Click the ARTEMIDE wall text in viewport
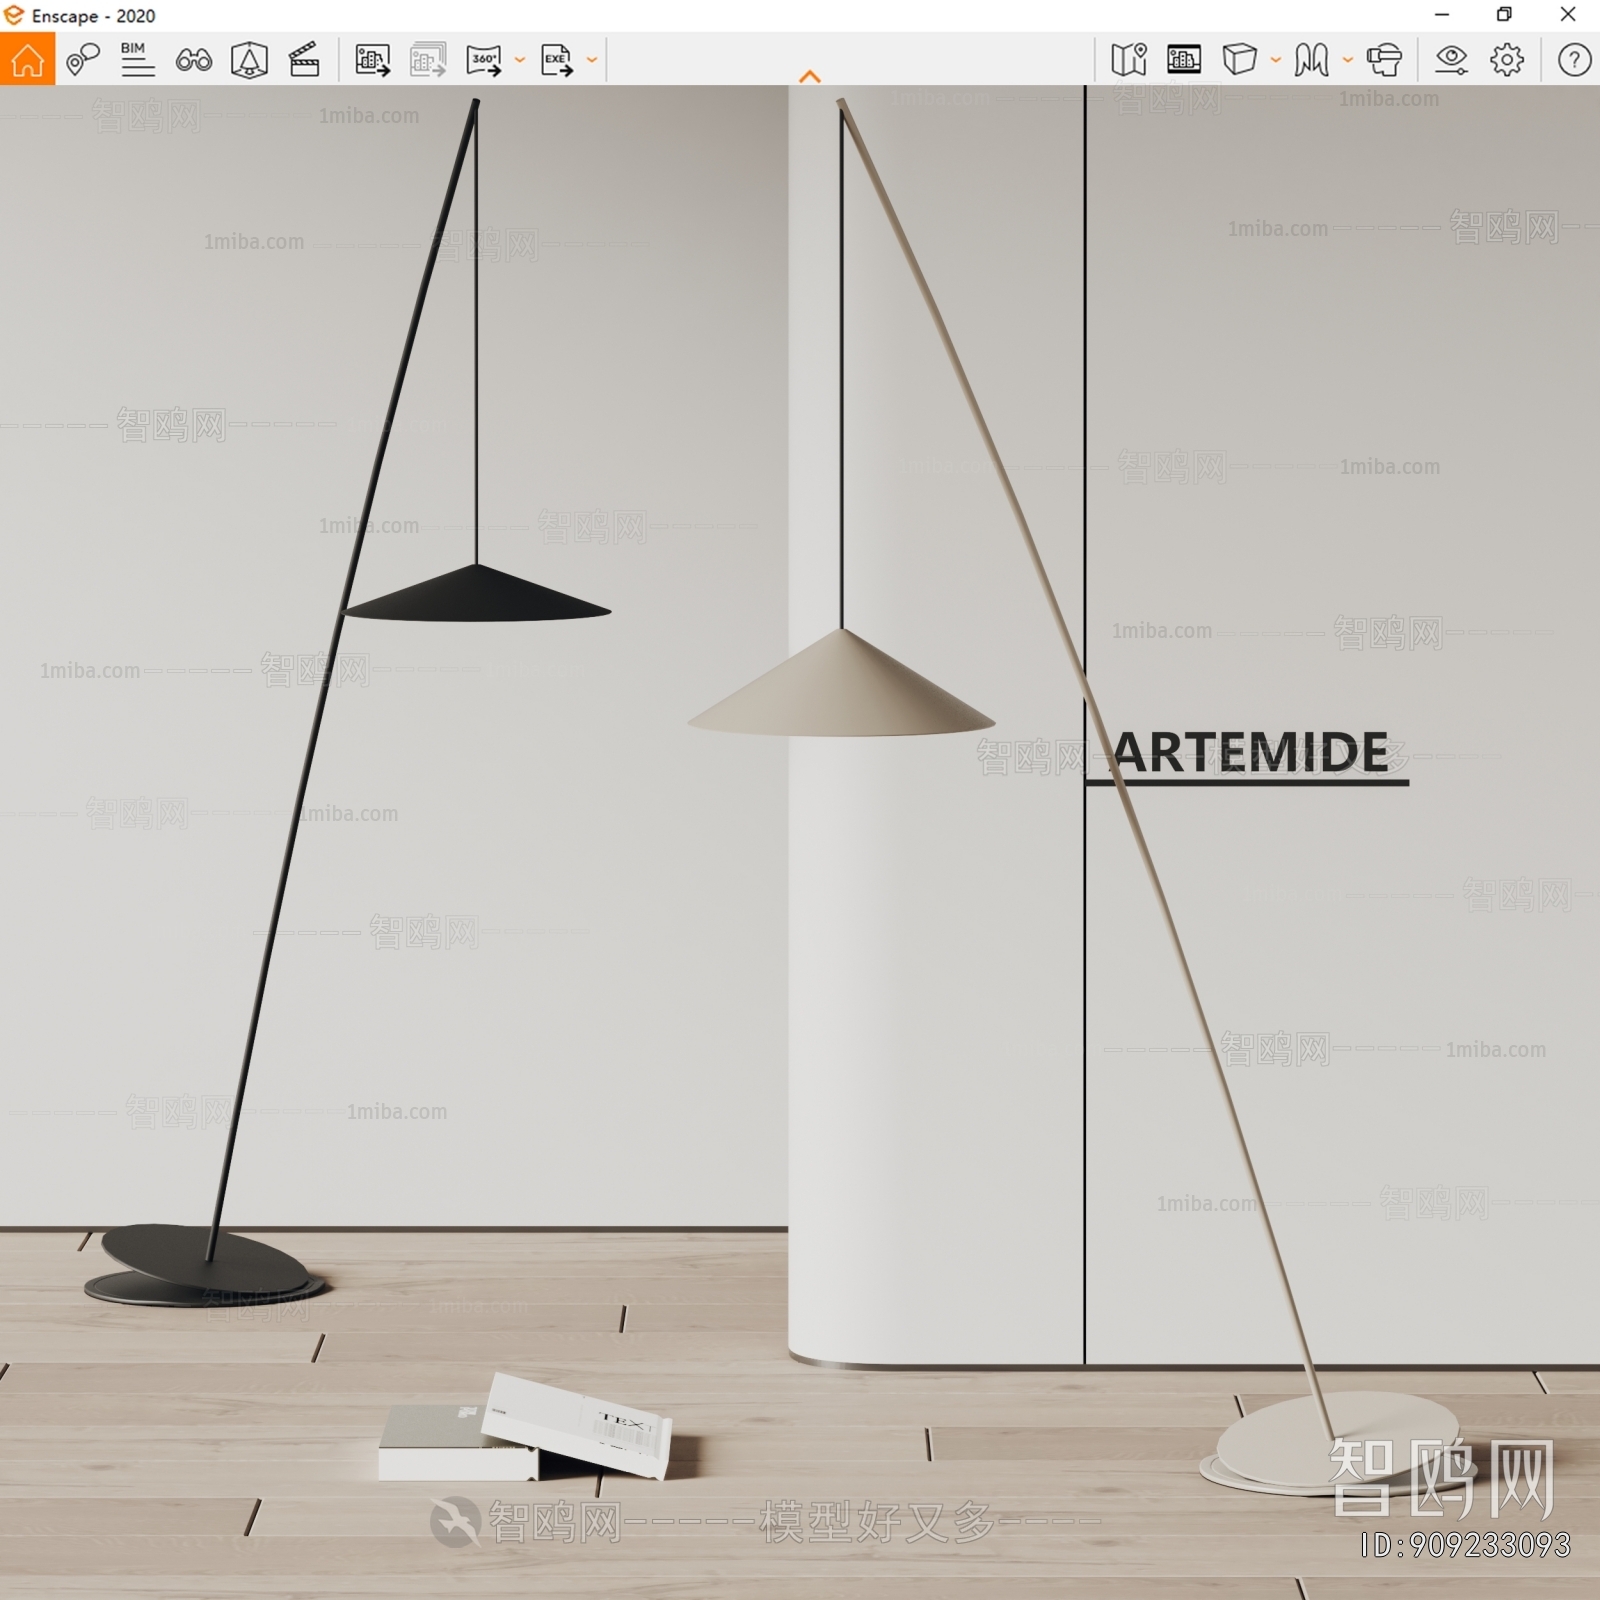This screenshot has width=1600, height=1600. pyautogui.click(x=1250, y=752)
